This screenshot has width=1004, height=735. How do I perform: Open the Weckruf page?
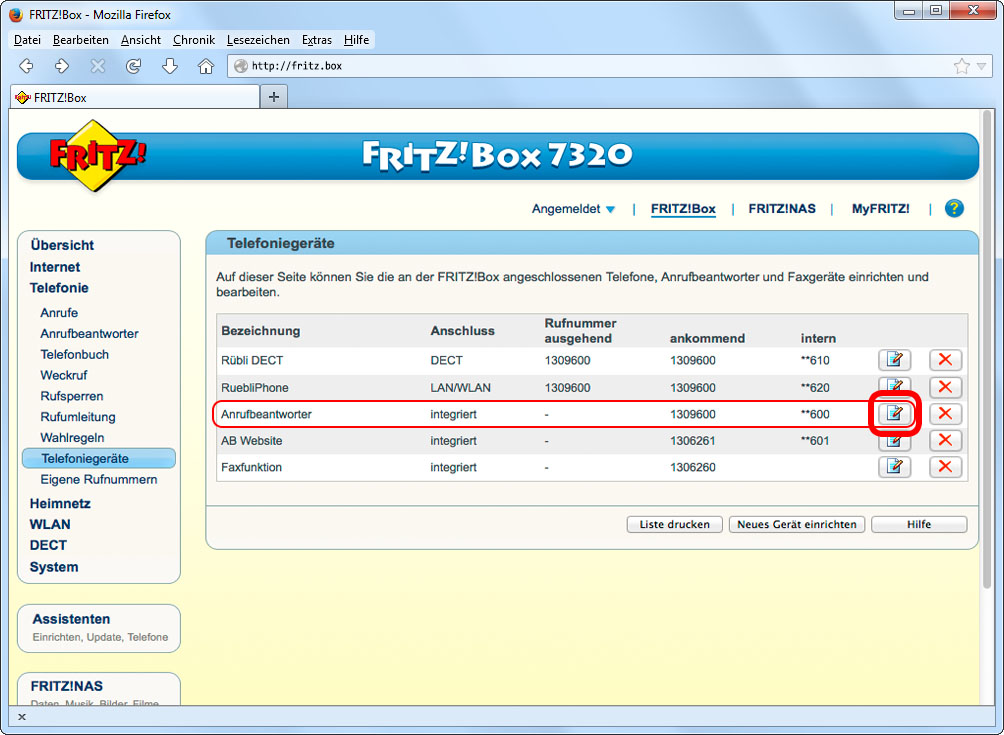[x=63, y=375]
